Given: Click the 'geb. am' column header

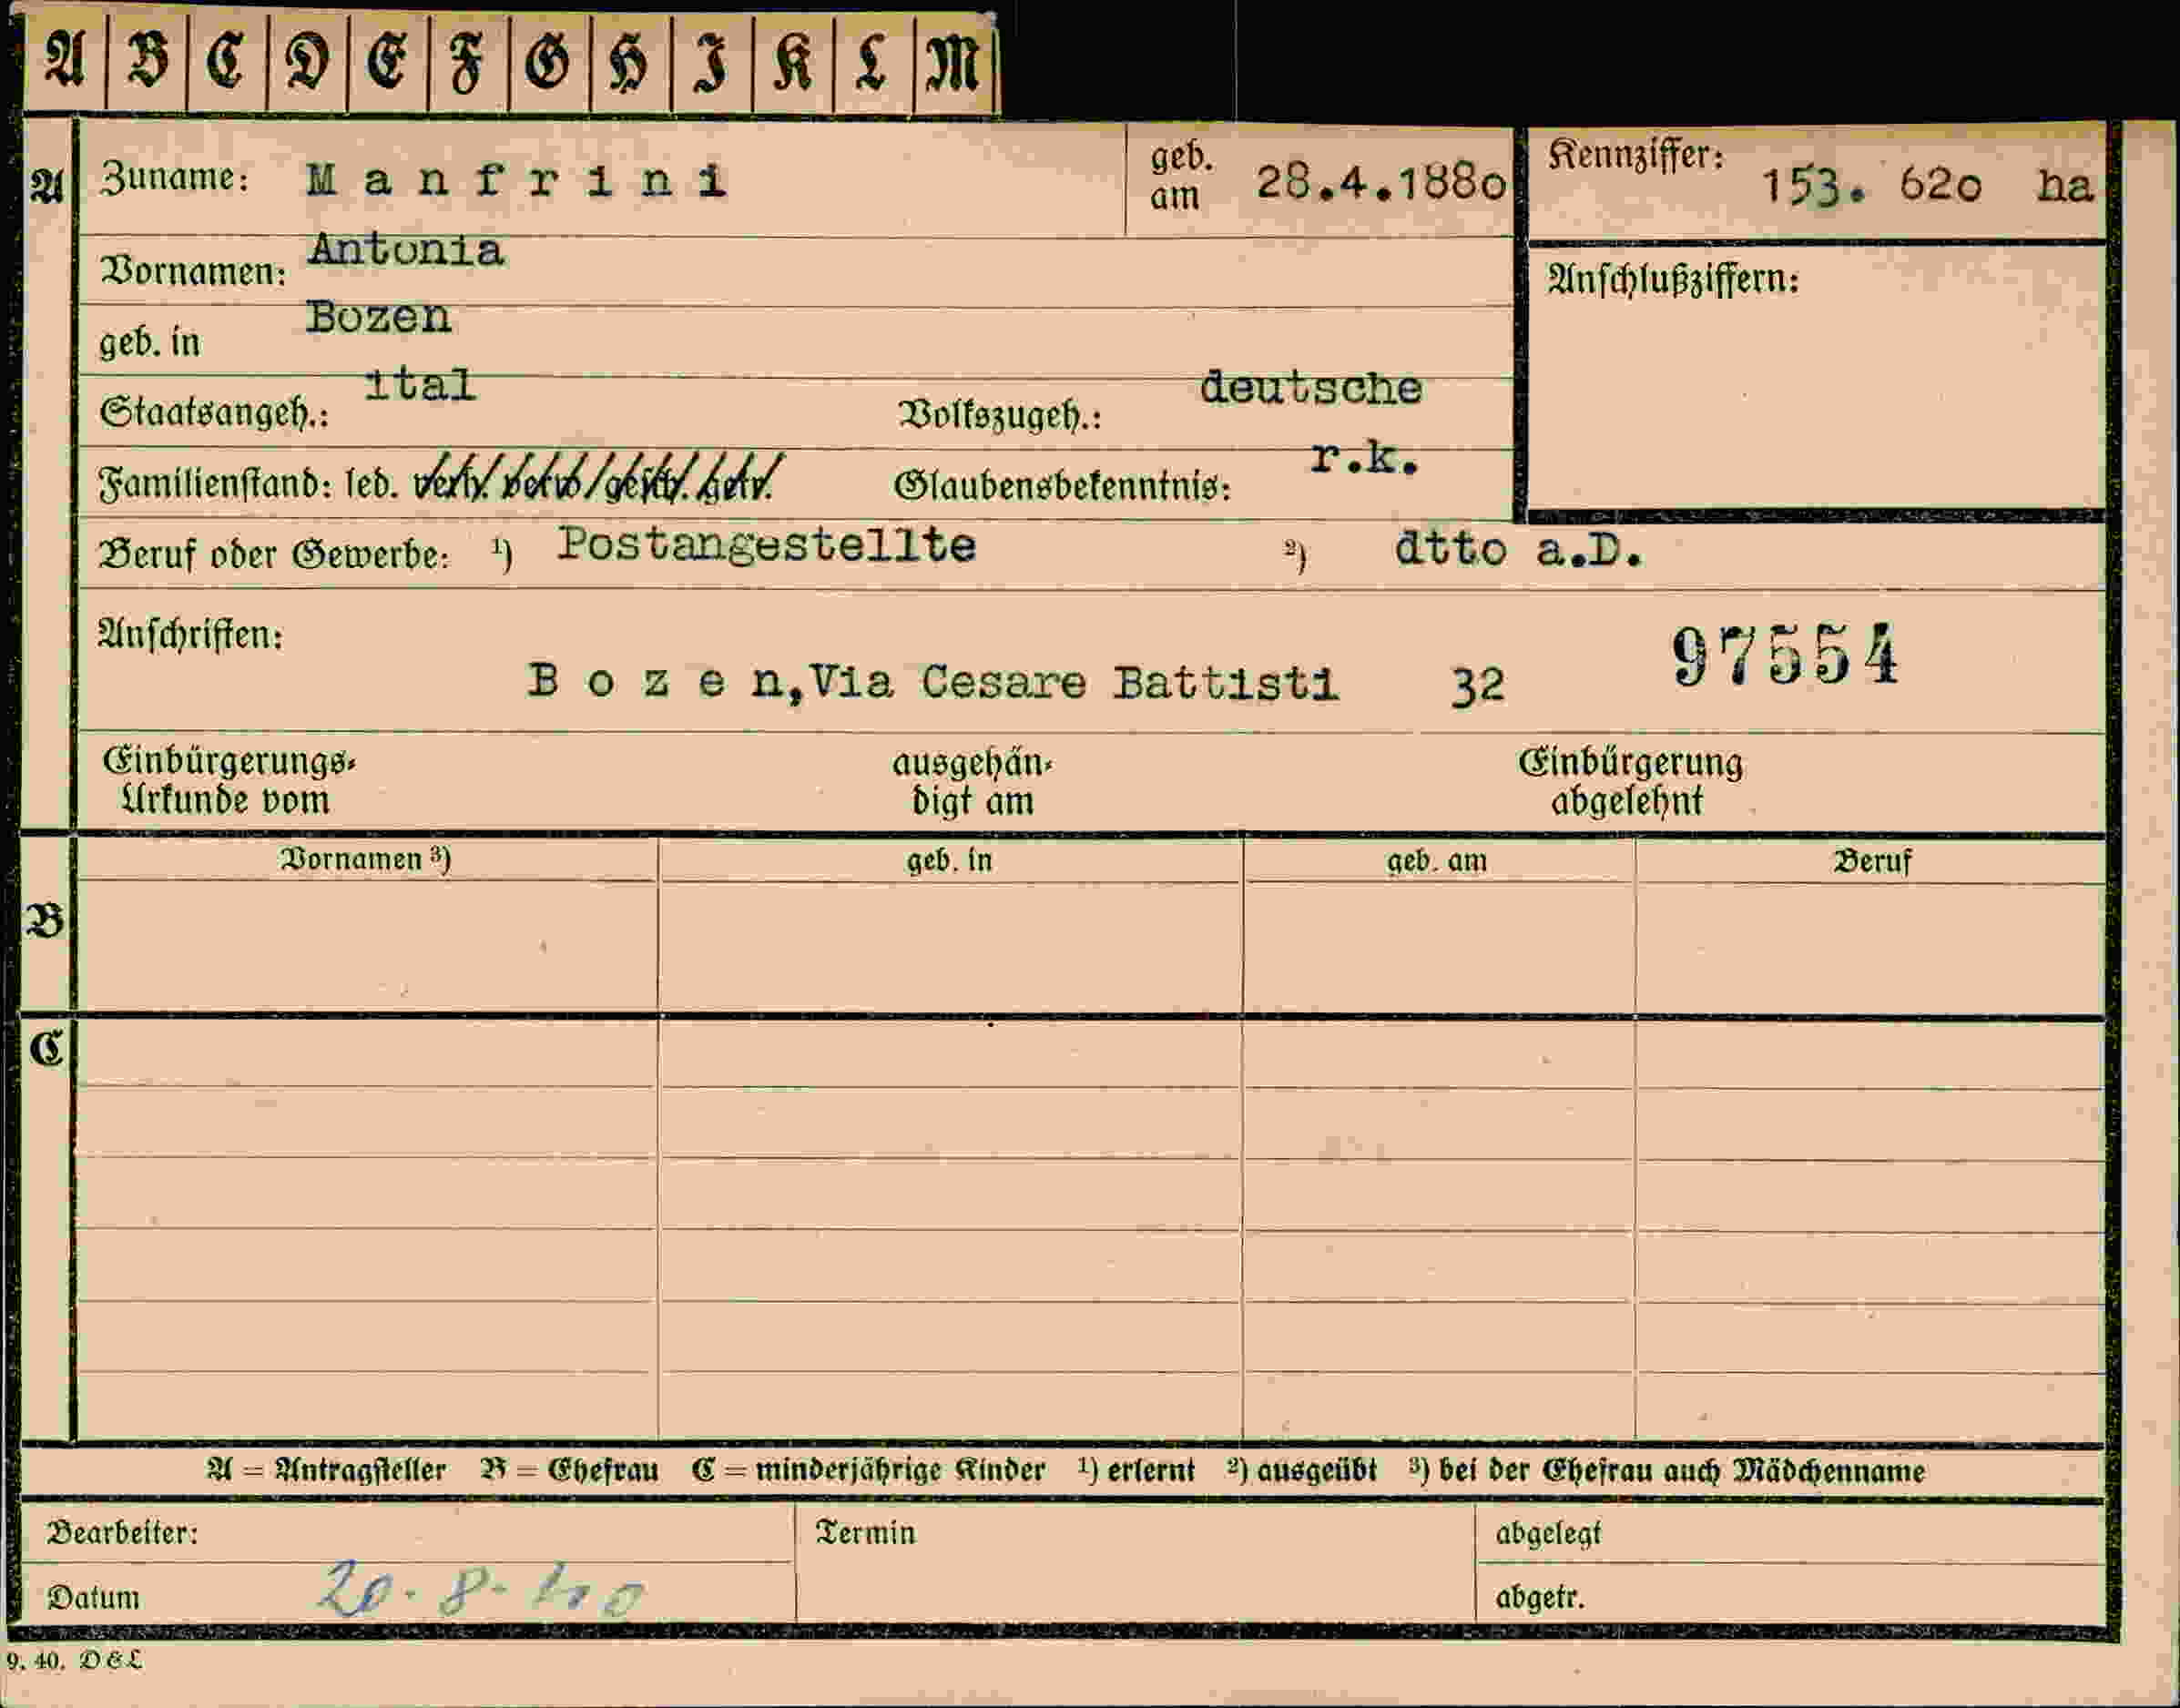Looking at the screenshot, I should point(1437,861).
